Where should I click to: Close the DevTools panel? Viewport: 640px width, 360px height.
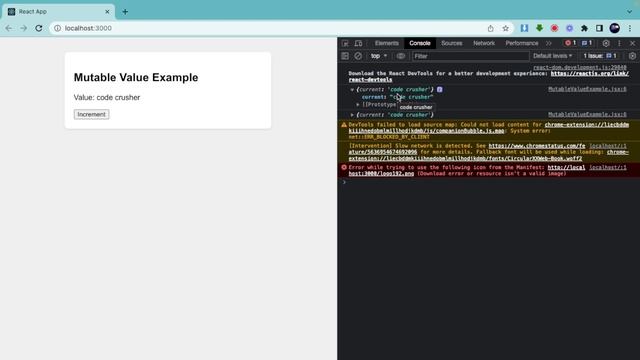(632, 43)
